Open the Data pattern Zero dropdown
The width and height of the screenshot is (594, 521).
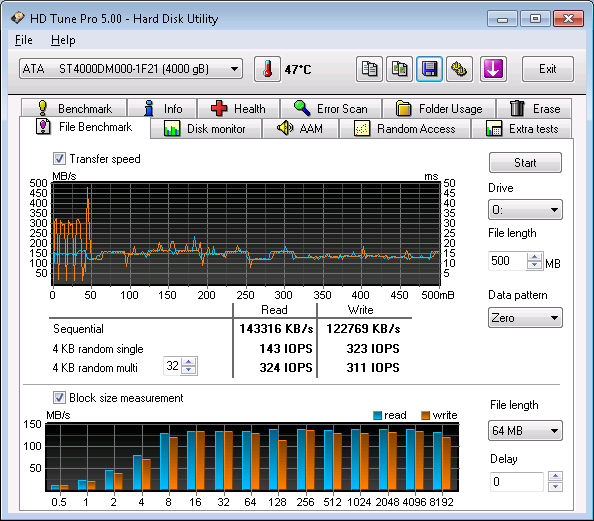525,317
